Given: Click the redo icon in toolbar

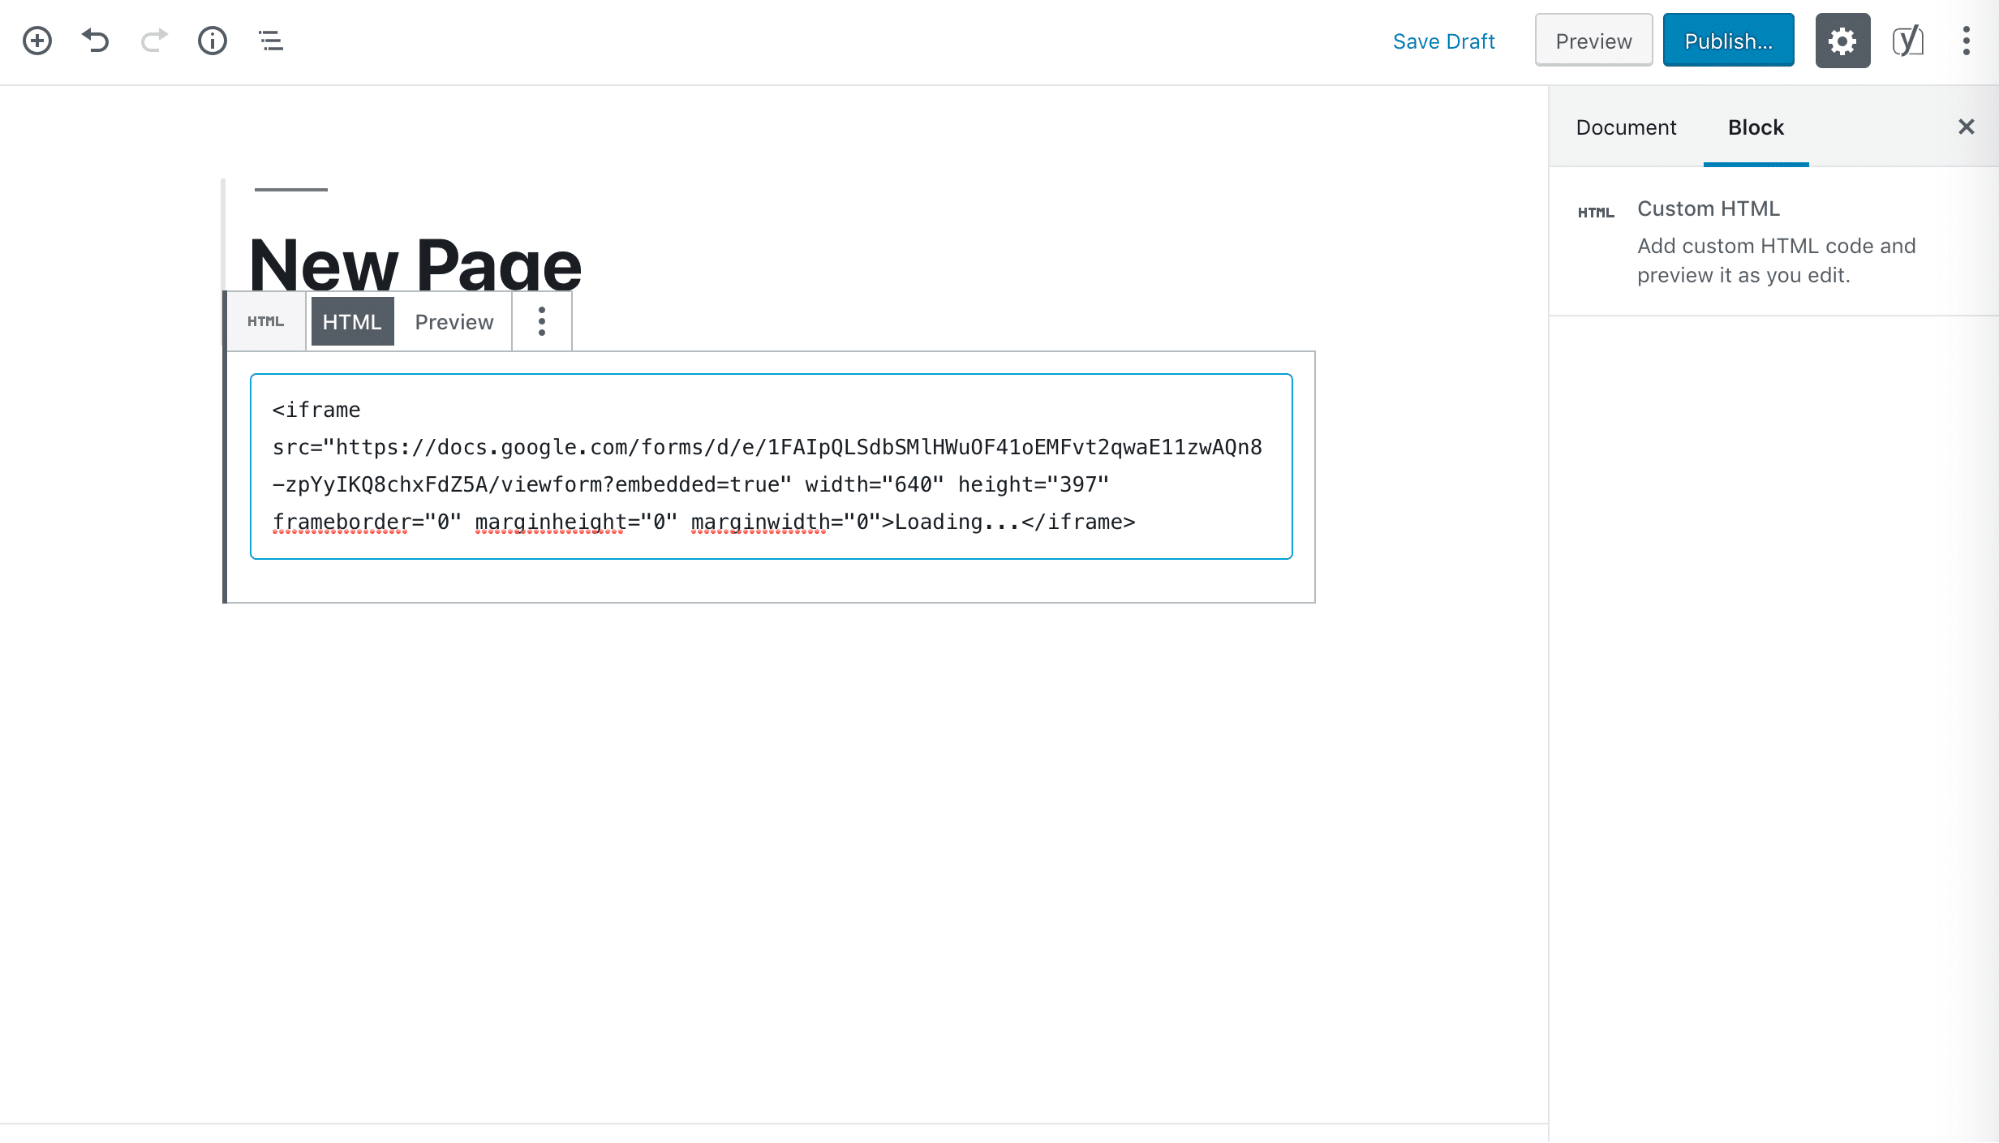Looking at the screenshot, I should point(154,40).
